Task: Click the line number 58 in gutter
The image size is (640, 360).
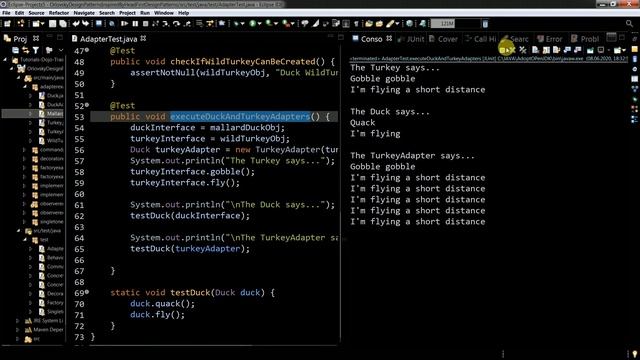Action: click(x=79, y=172)
